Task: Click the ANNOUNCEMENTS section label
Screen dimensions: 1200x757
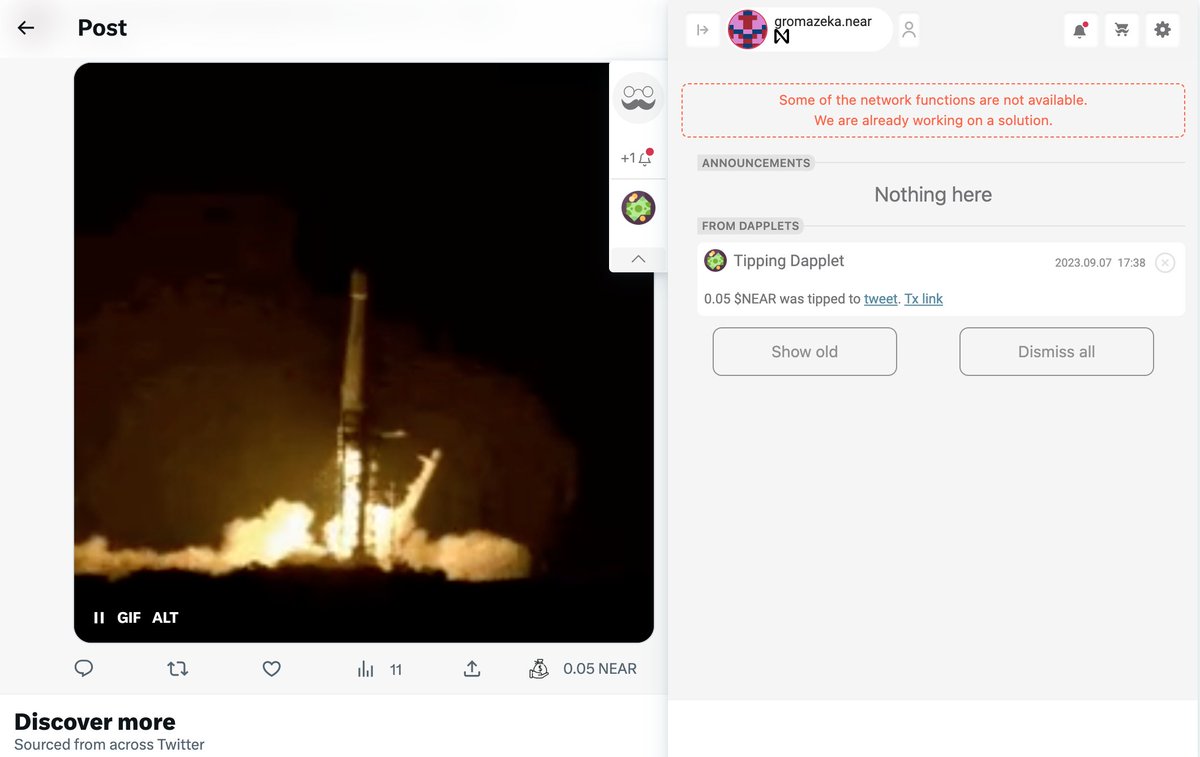Action: tap(756, 163)
